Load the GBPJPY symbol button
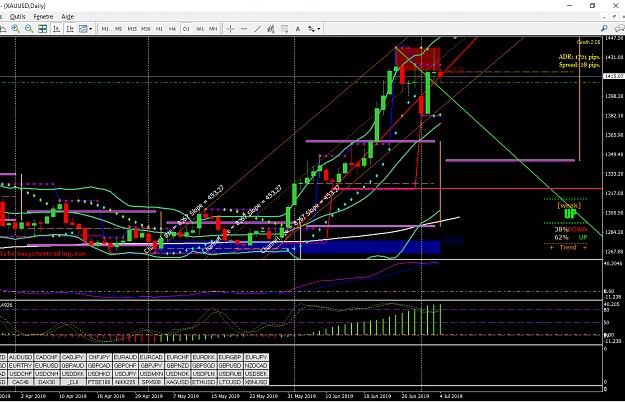This screenshot has width=625, height=402. [x=151, y=366]
